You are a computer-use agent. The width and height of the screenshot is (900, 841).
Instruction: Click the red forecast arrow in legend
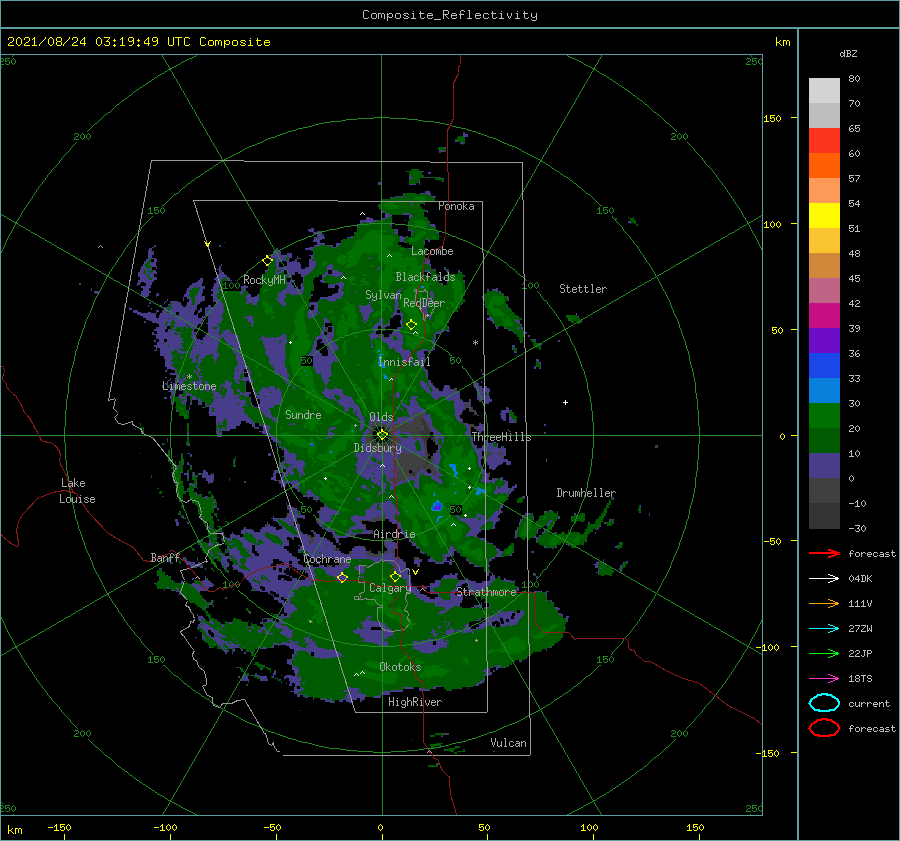(x=824, y=553)
